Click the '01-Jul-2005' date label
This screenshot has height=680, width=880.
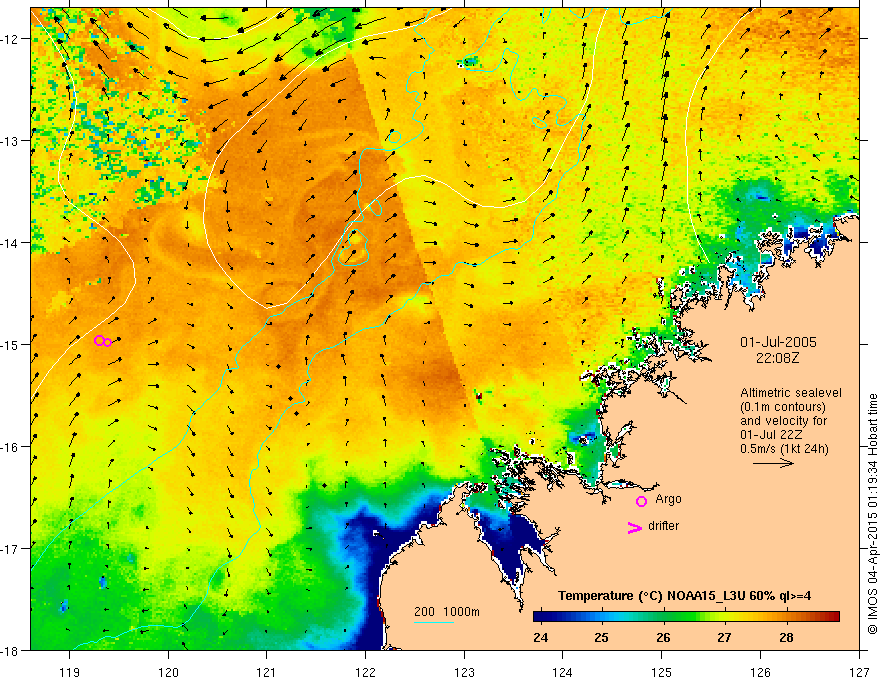pyautogui.click(x=778, y=342)
